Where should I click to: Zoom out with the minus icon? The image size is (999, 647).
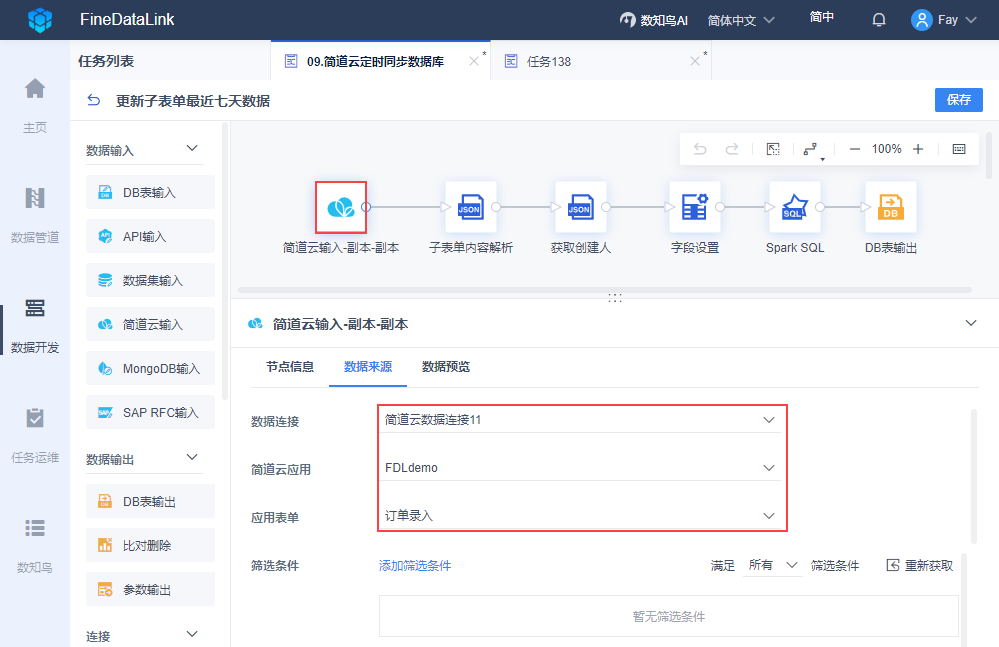tap(855, 149)
